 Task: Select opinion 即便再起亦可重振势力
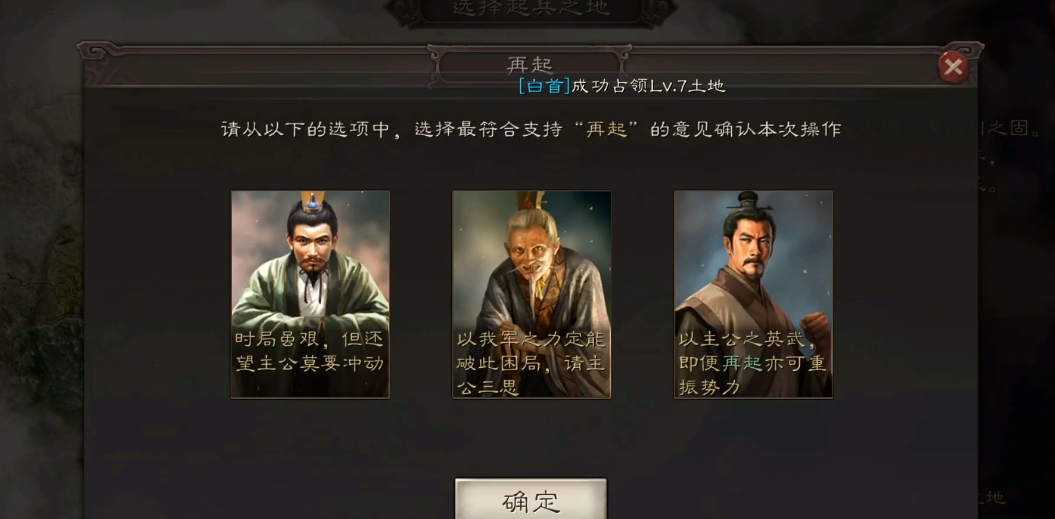[752, 363]
